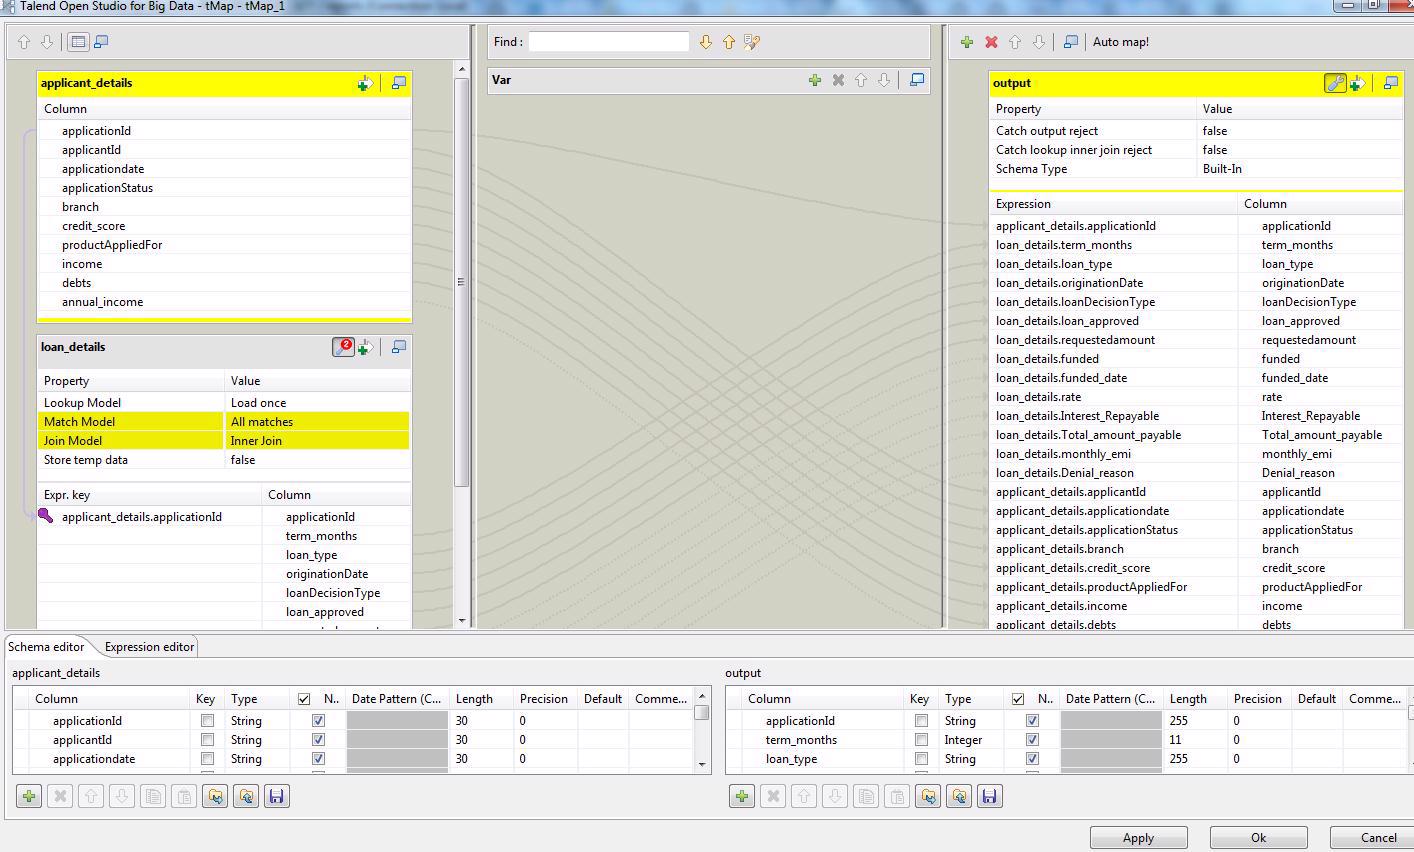This screenshot has width=1414, height=852.
Task: Click the Find search input field
Action: [609, 42]
